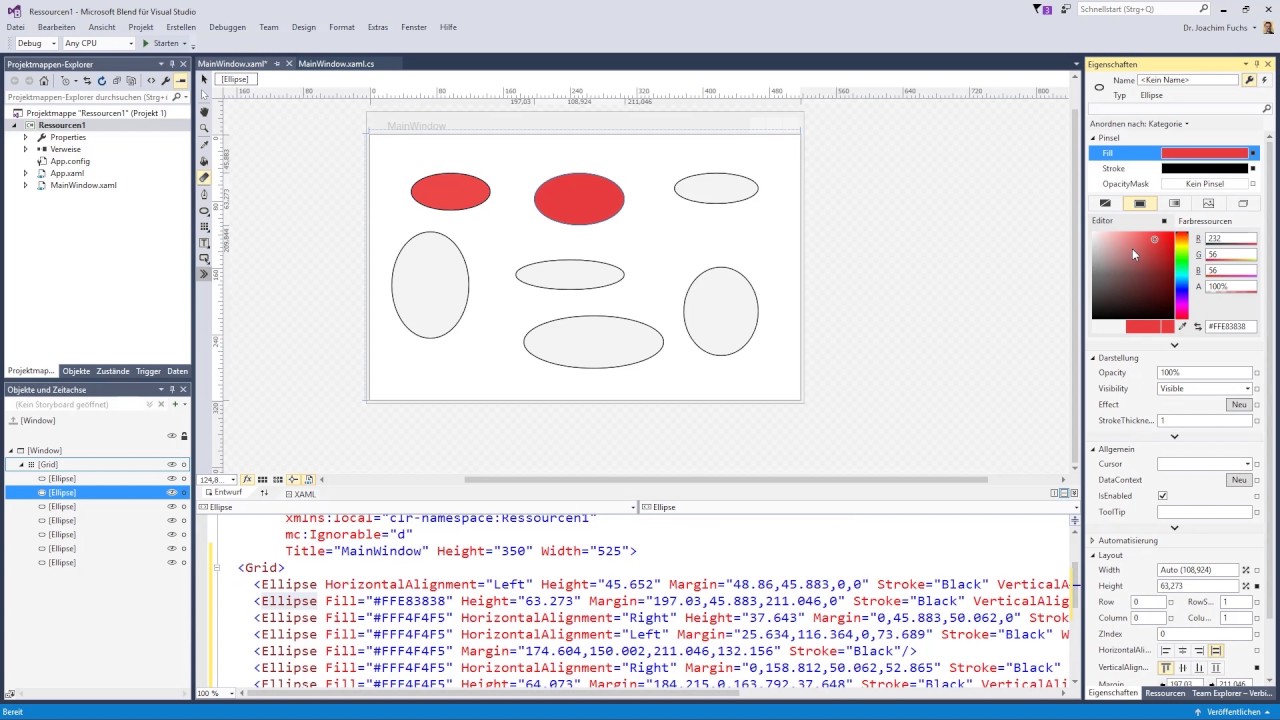Select the Zoom magnifier tool

[x=204, y=128]
